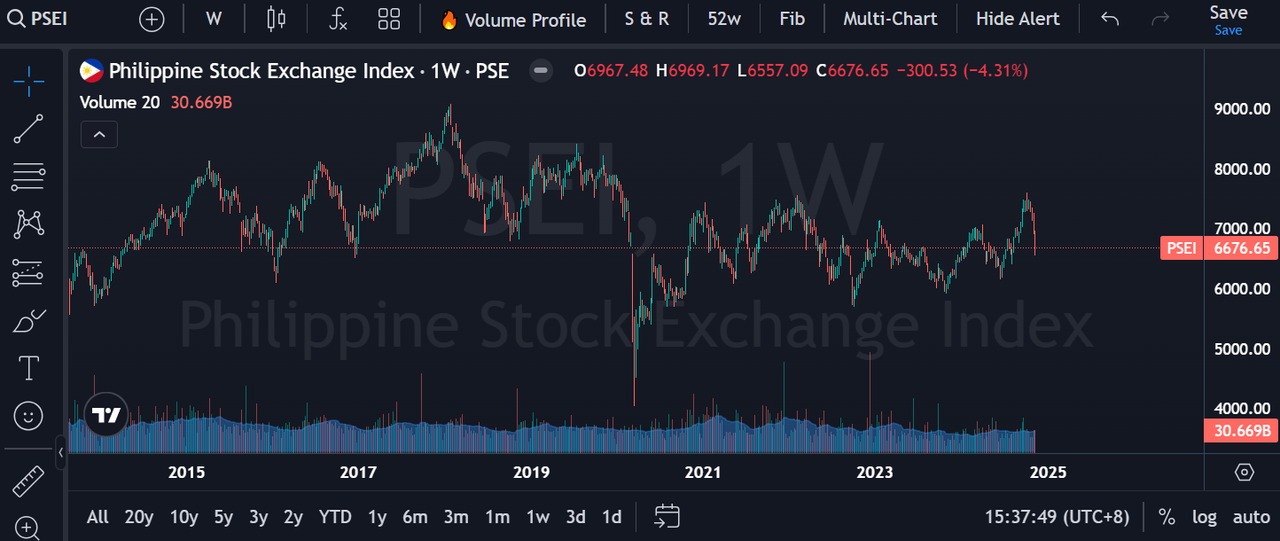Open timezone menu at 15:37:49 (UTC+8)
1280x541 pixels.
tap(1056, 517)
